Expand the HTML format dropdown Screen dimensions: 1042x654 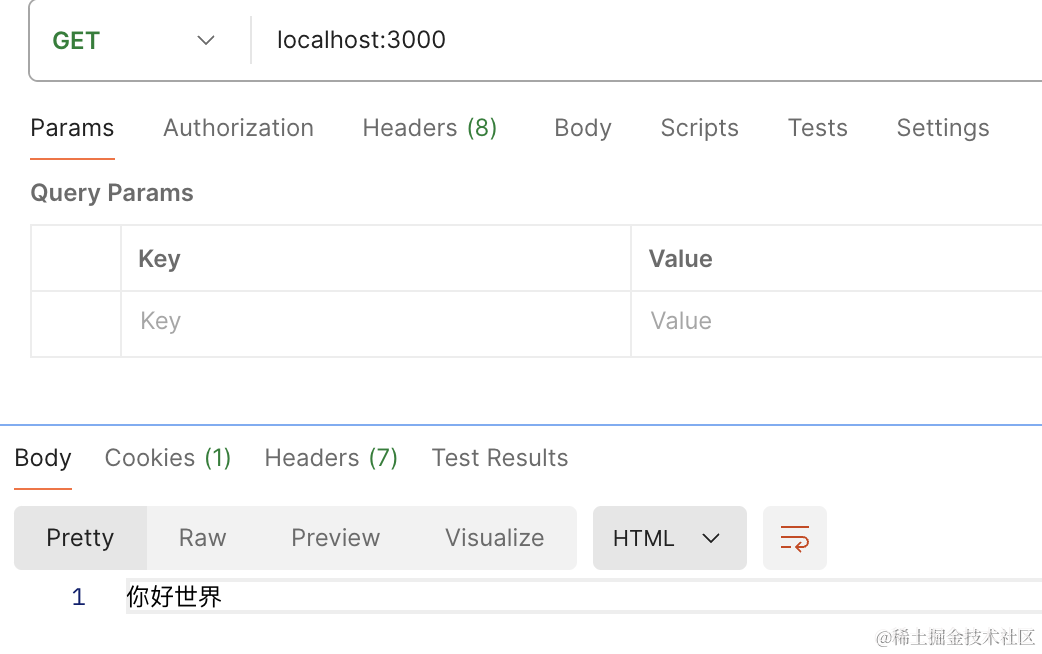(x=669, y=538)
